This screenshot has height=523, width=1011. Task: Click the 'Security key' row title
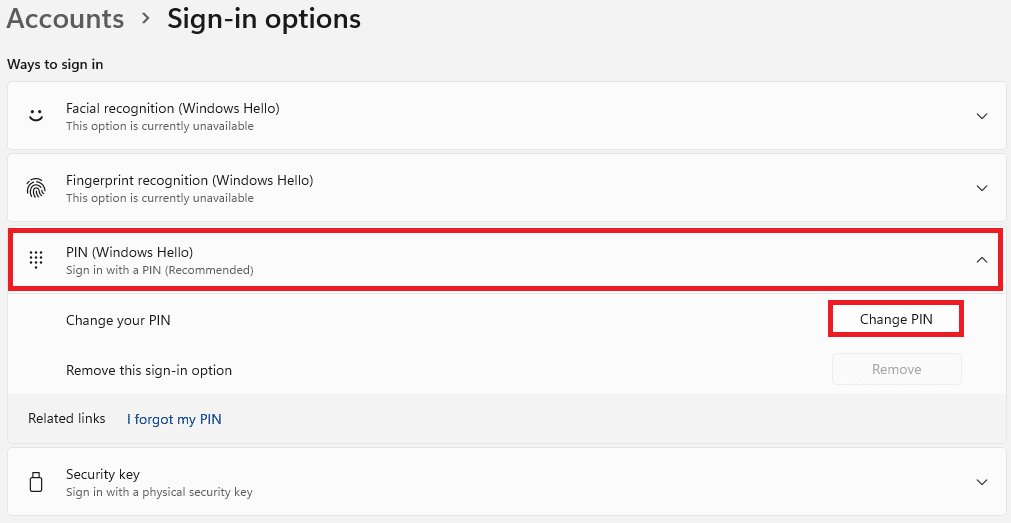point(103,474)
